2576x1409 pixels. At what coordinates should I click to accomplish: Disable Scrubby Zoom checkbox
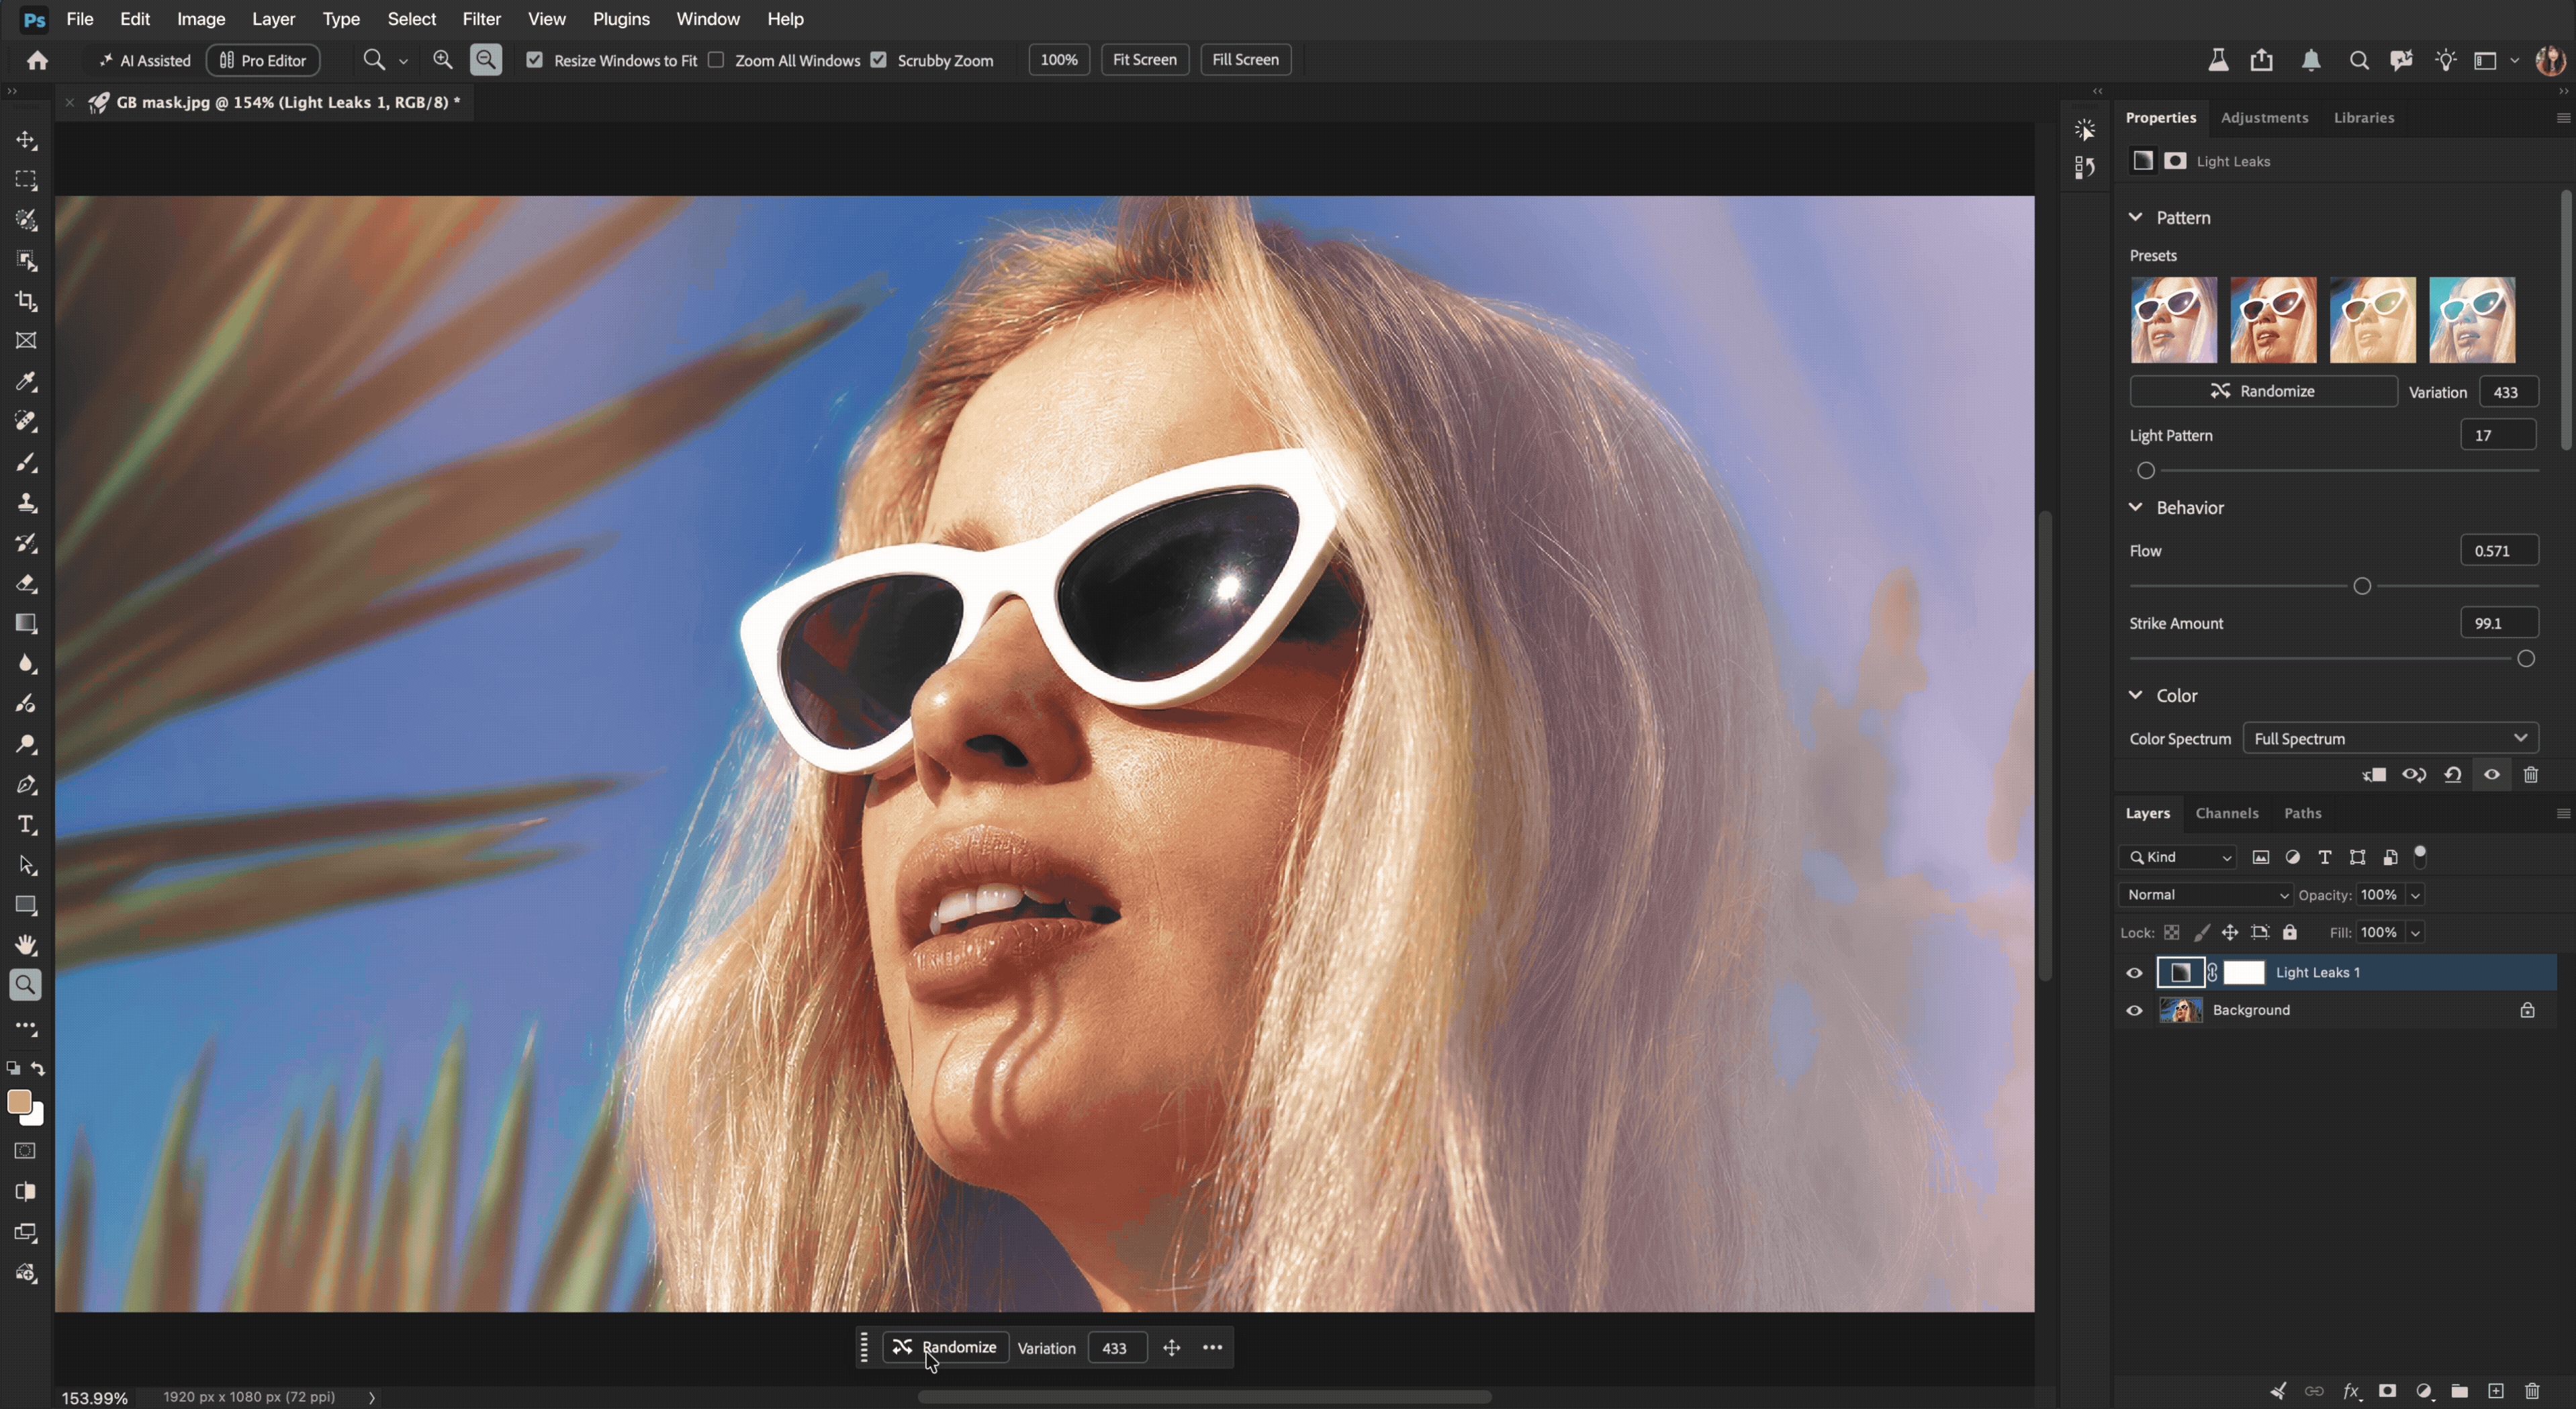click(x=879, y=60)
